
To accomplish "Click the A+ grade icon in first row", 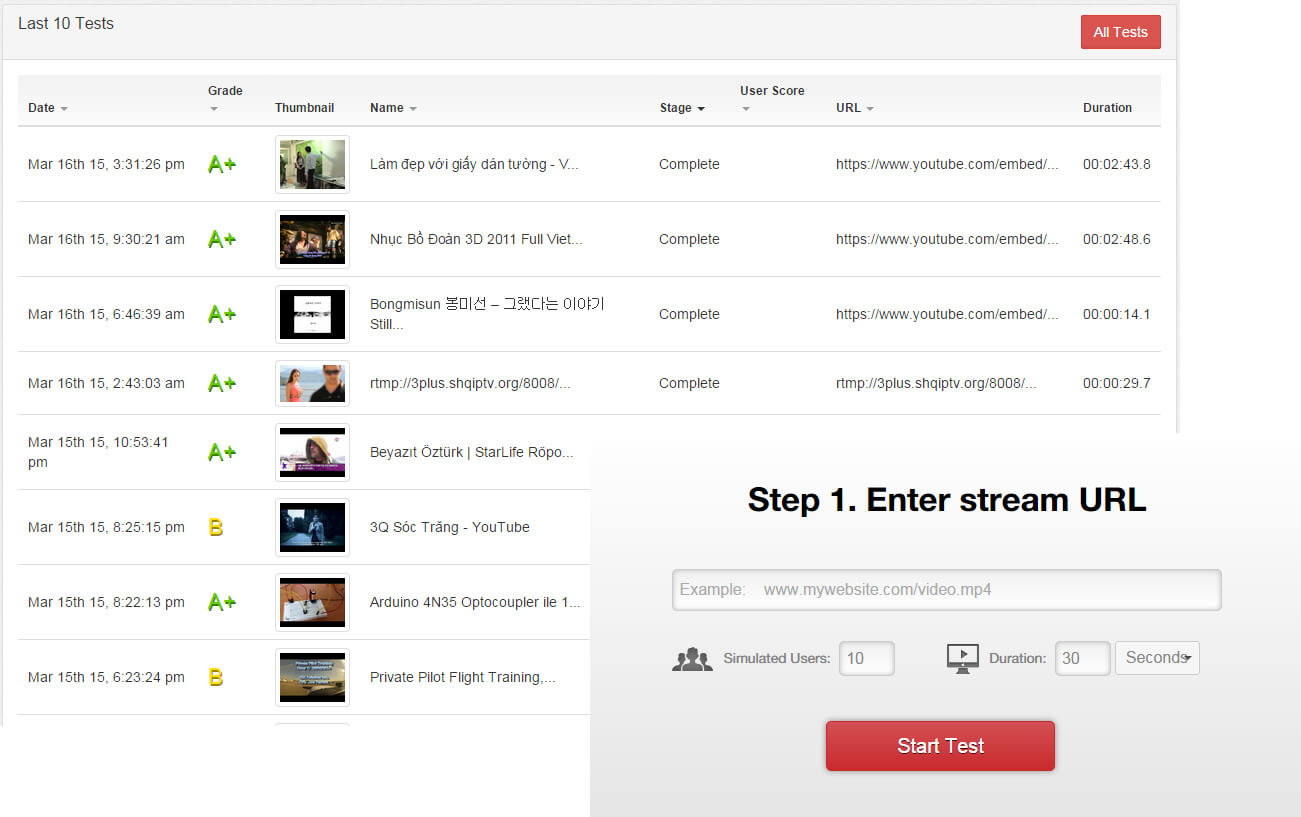I will pos(221,164).
